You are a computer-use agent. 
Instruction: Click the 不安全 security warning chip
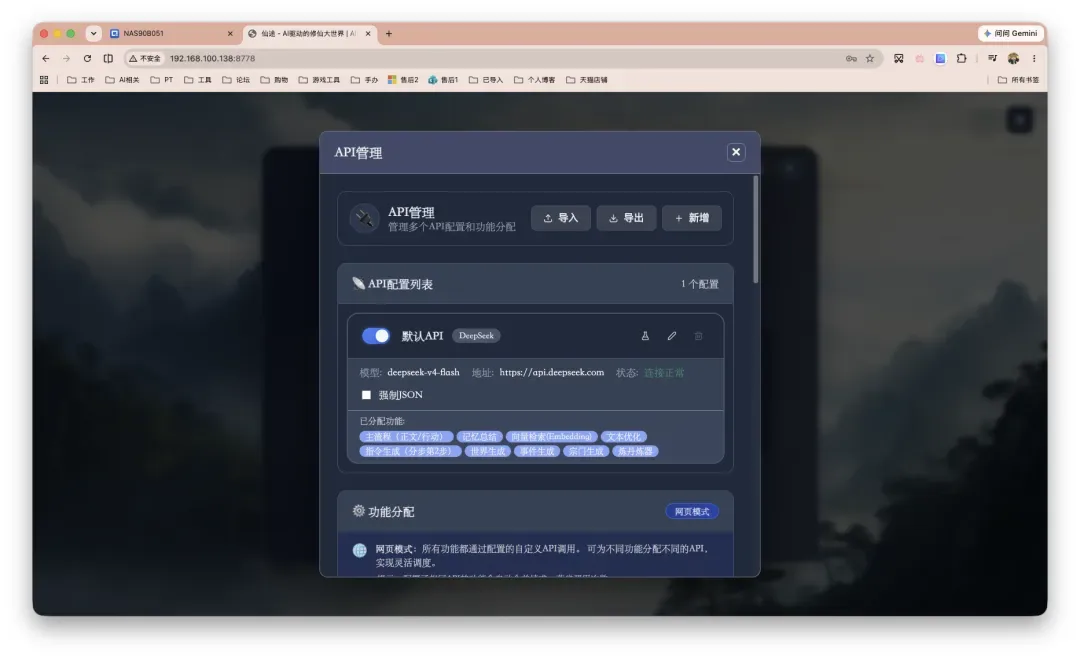tap(145, 59)
